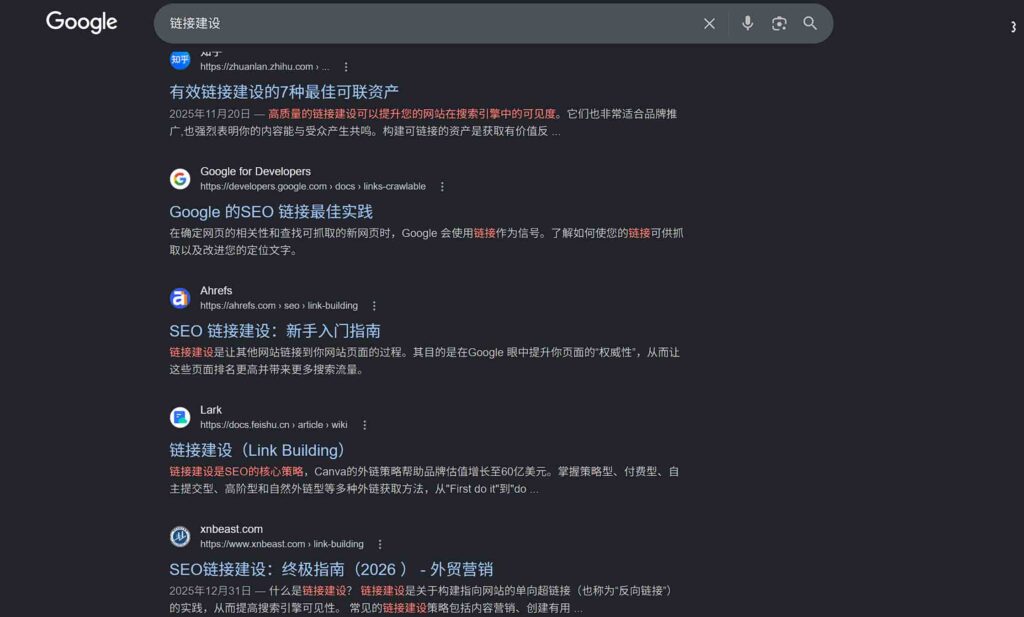The height and width of the screenshot is (617, 1024).
Task: Open more options for developers.google.com result
Action: tap(442, 186)
